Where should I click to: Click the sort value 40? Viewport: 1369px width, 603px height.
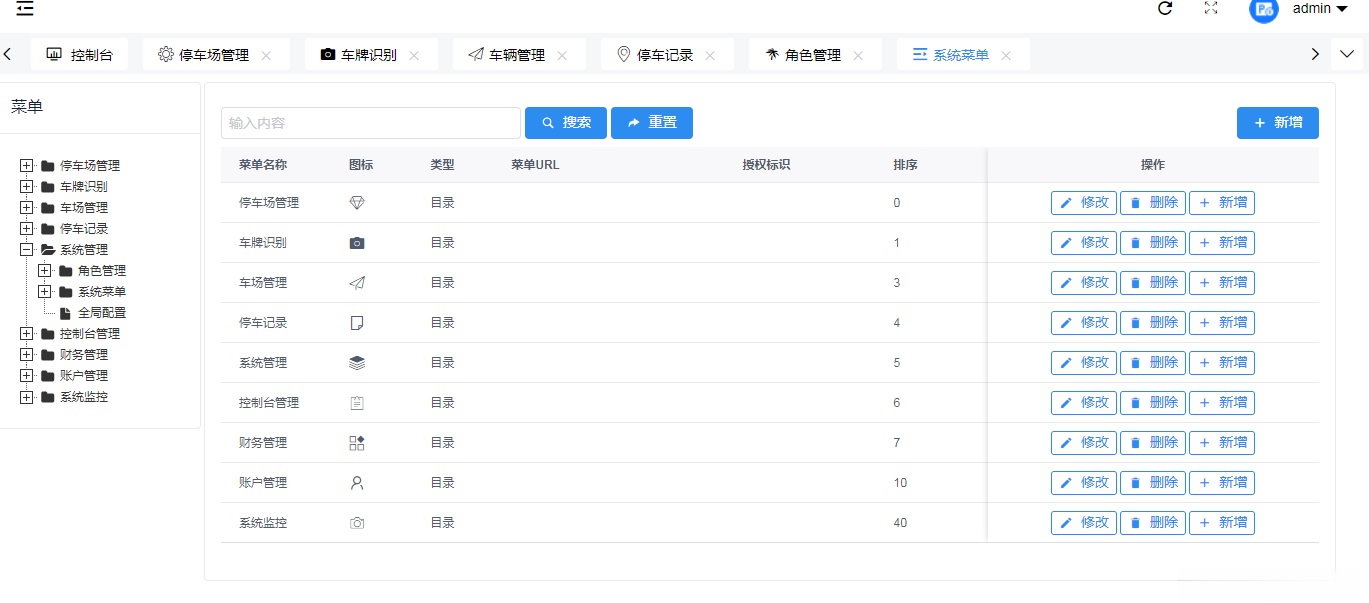pyautogui.click(x=900, y=523)
